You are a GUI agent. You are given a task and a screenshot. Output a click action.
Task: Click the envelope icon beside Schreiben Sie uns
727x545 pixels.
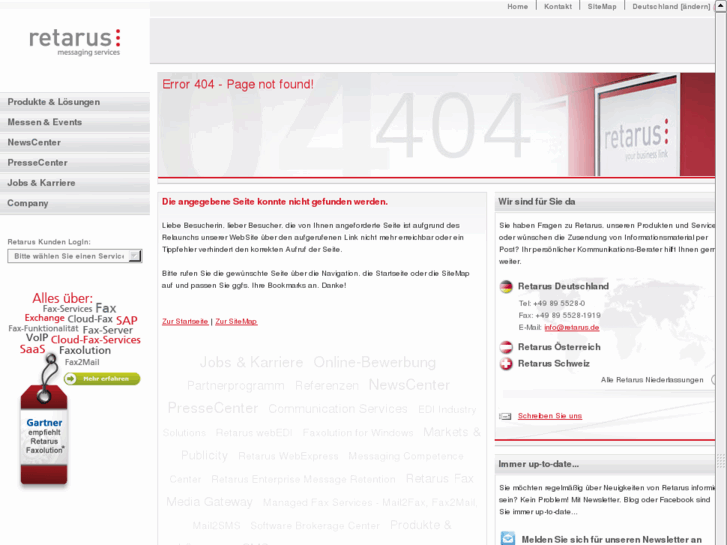pos(505,417)
